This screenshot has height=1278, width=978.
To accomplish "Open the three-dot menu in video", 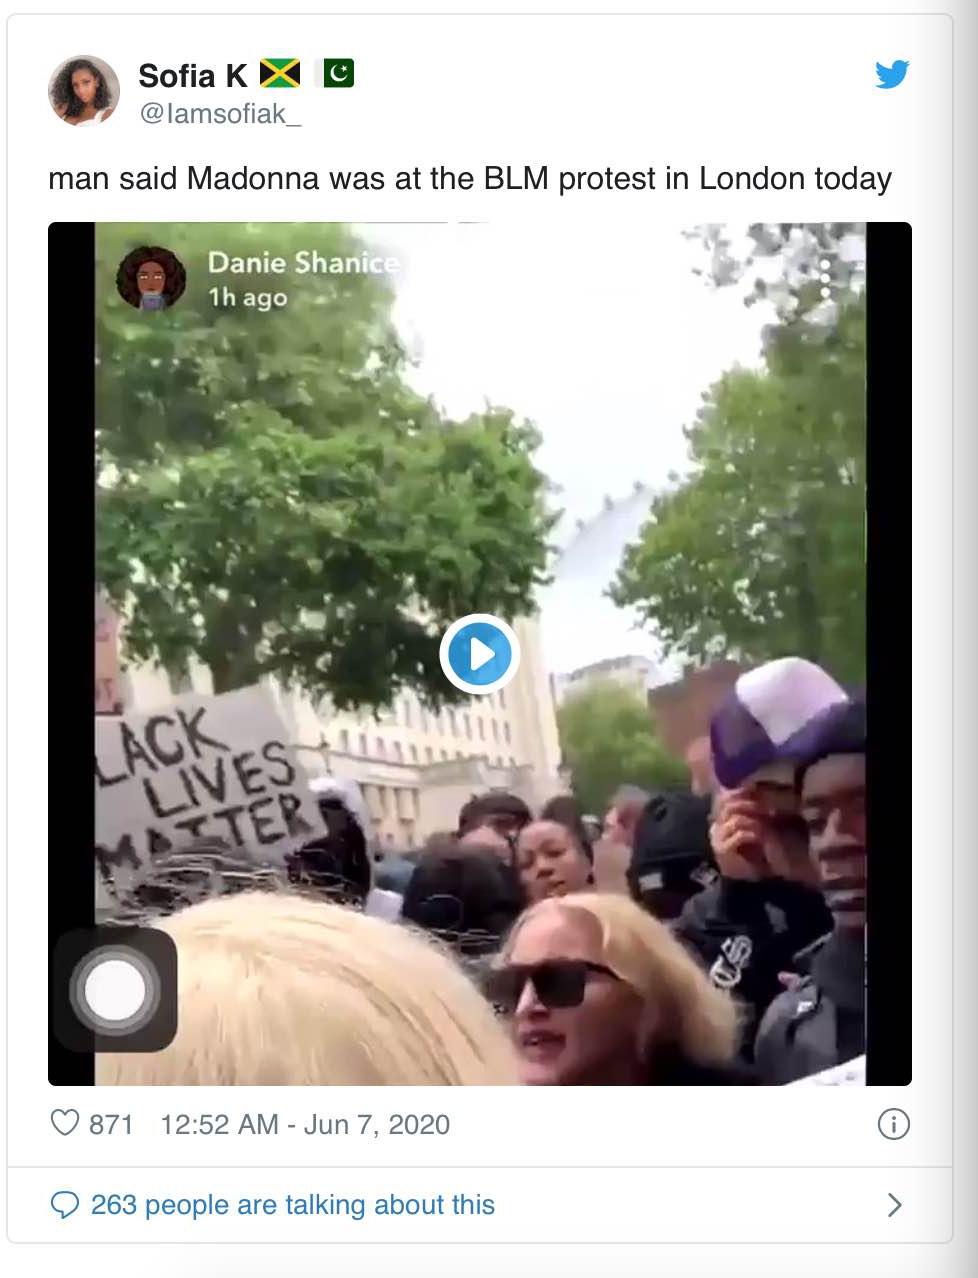I will (825, 280).
